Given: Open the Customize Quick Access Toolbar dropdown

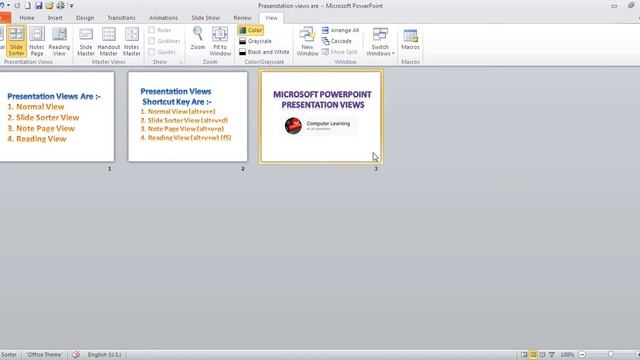Looking at the screenshot, I should [71, 6].
